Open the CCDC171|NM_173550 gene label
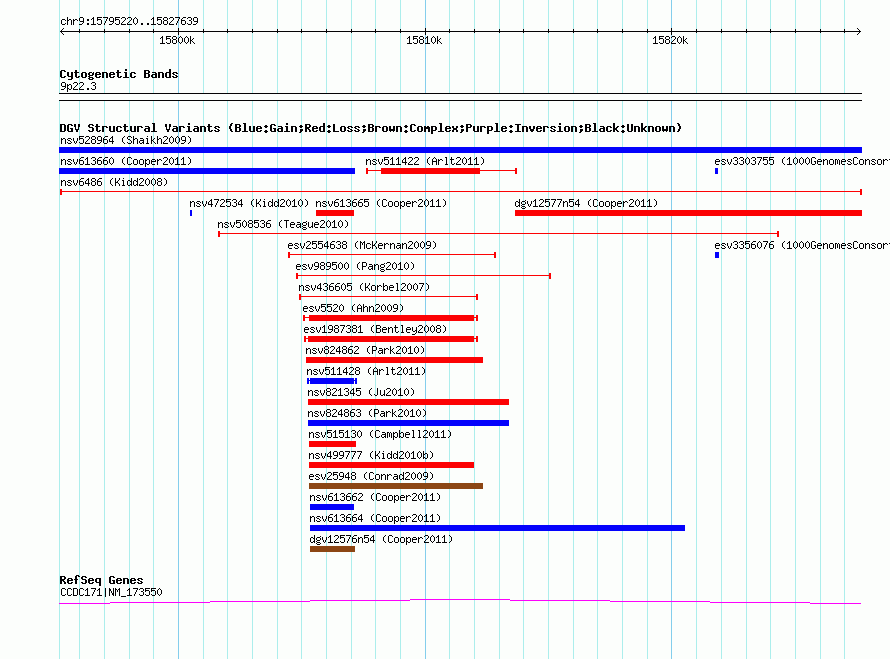 point(111,592)
